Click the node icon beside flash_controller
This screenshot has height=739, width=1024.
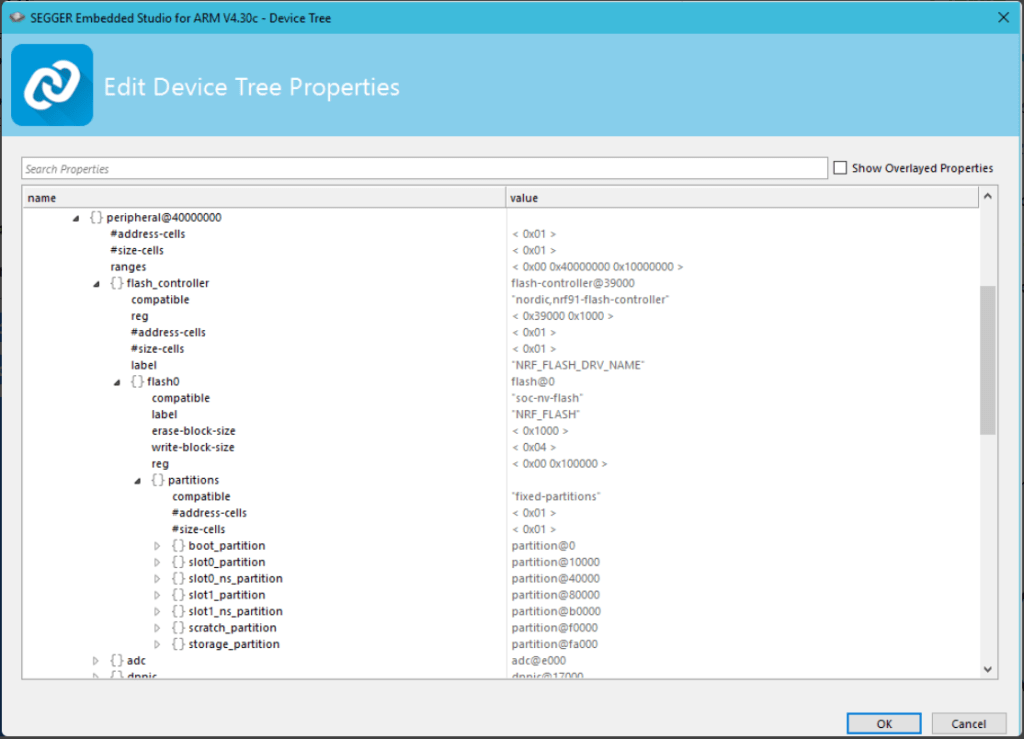117,283
